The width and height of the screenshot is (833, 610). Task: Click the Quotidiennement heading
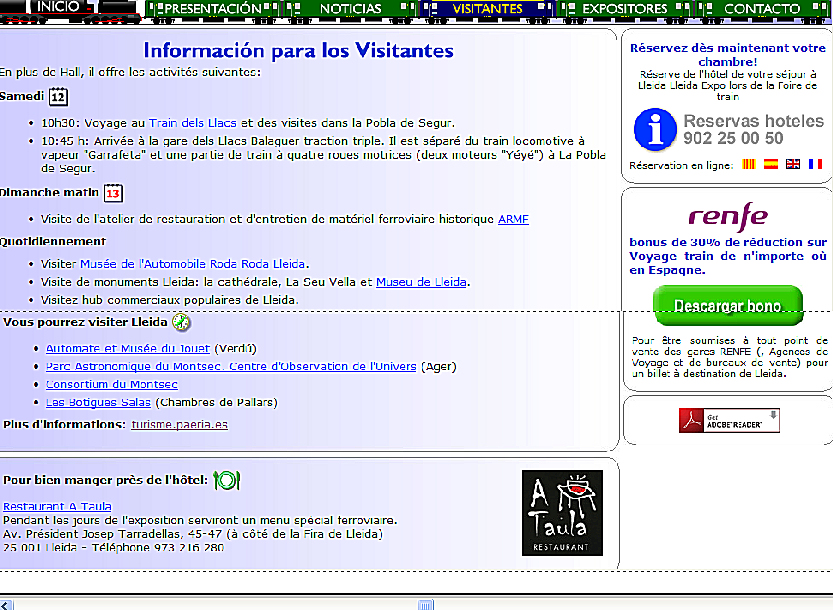click(53, 242)
